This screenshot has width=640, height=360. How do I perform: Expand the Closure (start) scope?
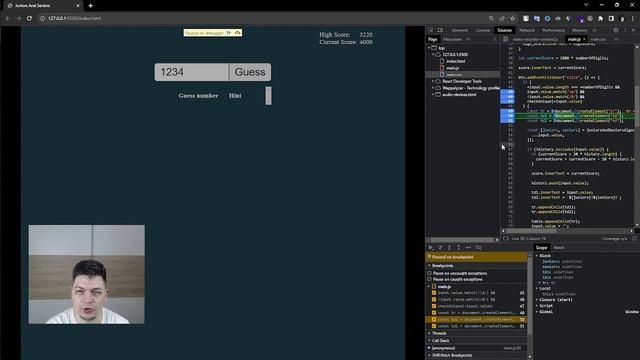pos(537,300)
